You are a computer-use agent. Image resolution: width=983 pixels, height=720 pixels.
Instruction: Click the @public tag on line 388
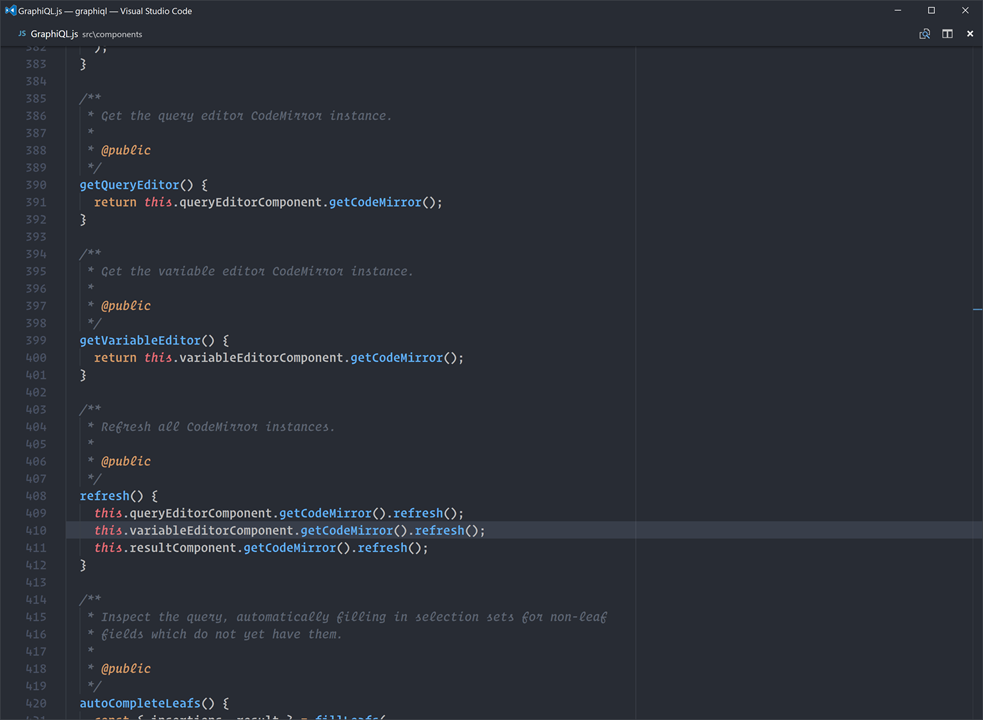click(x=126, y=151)
